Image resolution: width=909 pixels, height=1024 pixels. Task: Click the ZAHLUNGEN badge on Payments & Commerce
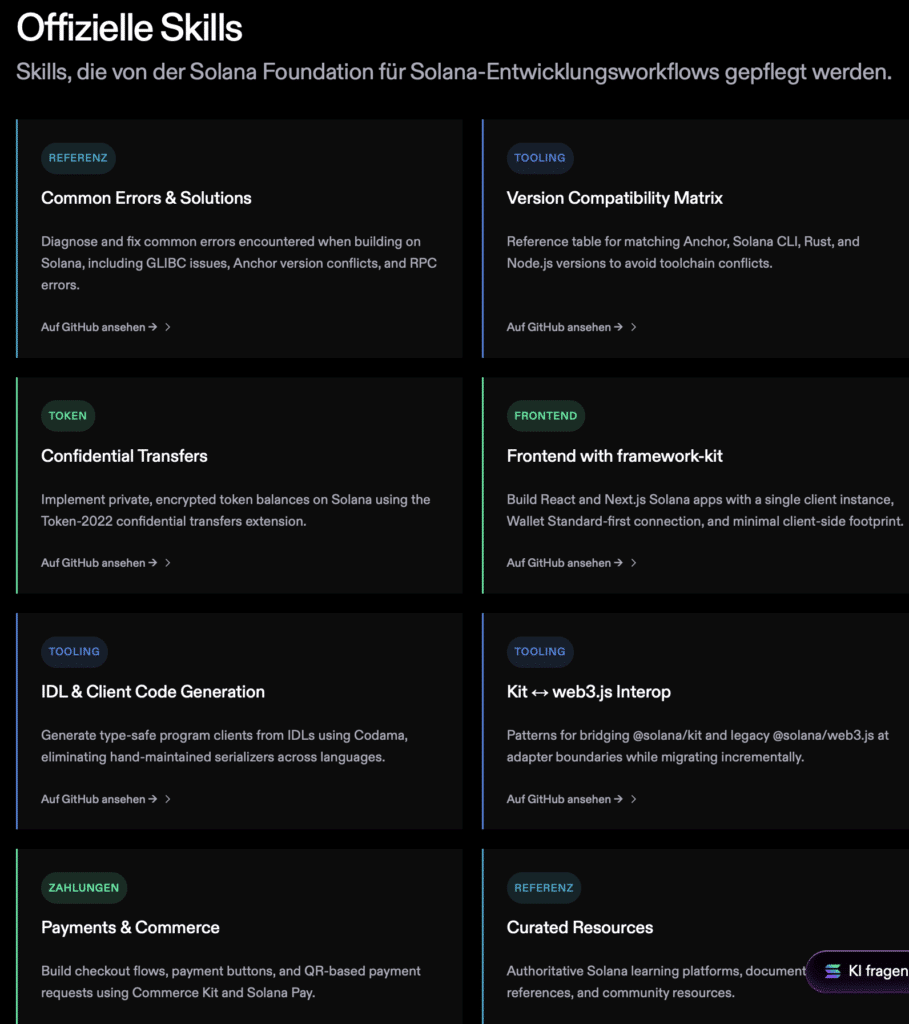(84, 887)
